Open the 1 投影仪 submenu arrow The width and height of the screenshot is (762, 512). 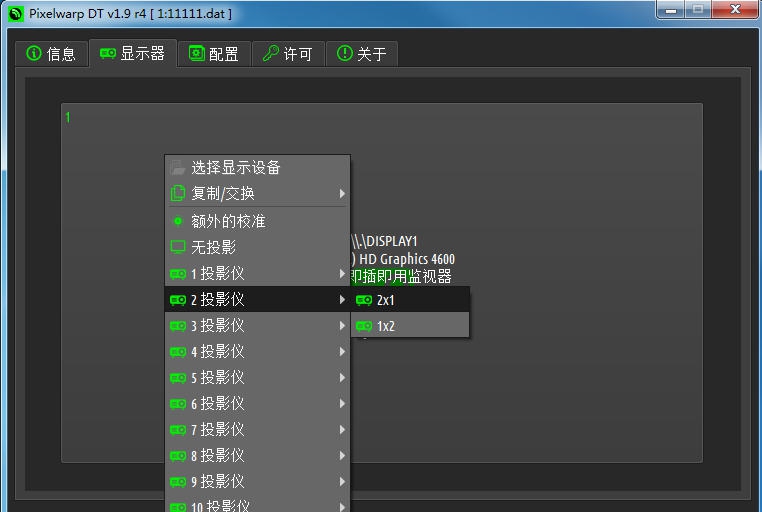(x=342, y=274)
